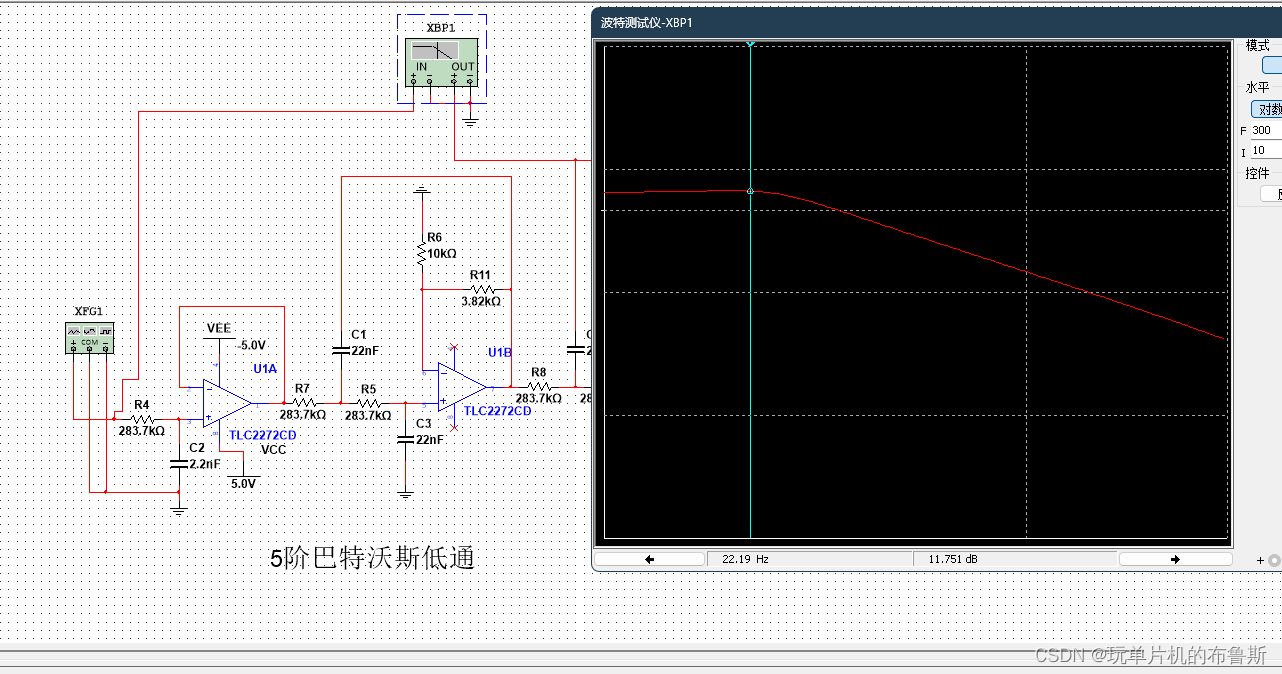This screenshot has height=674, width=1282.
Task: Select the ground symbol below capacitor C2
Action: [178, 509]
